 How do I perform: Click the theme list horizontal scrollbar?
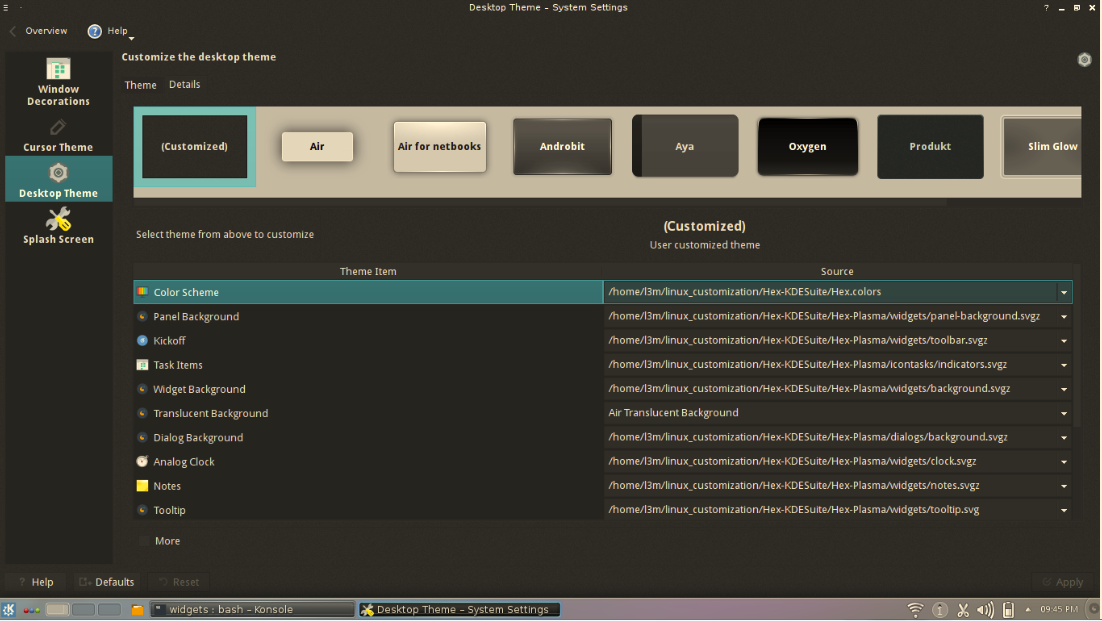[x=540, y=202]
